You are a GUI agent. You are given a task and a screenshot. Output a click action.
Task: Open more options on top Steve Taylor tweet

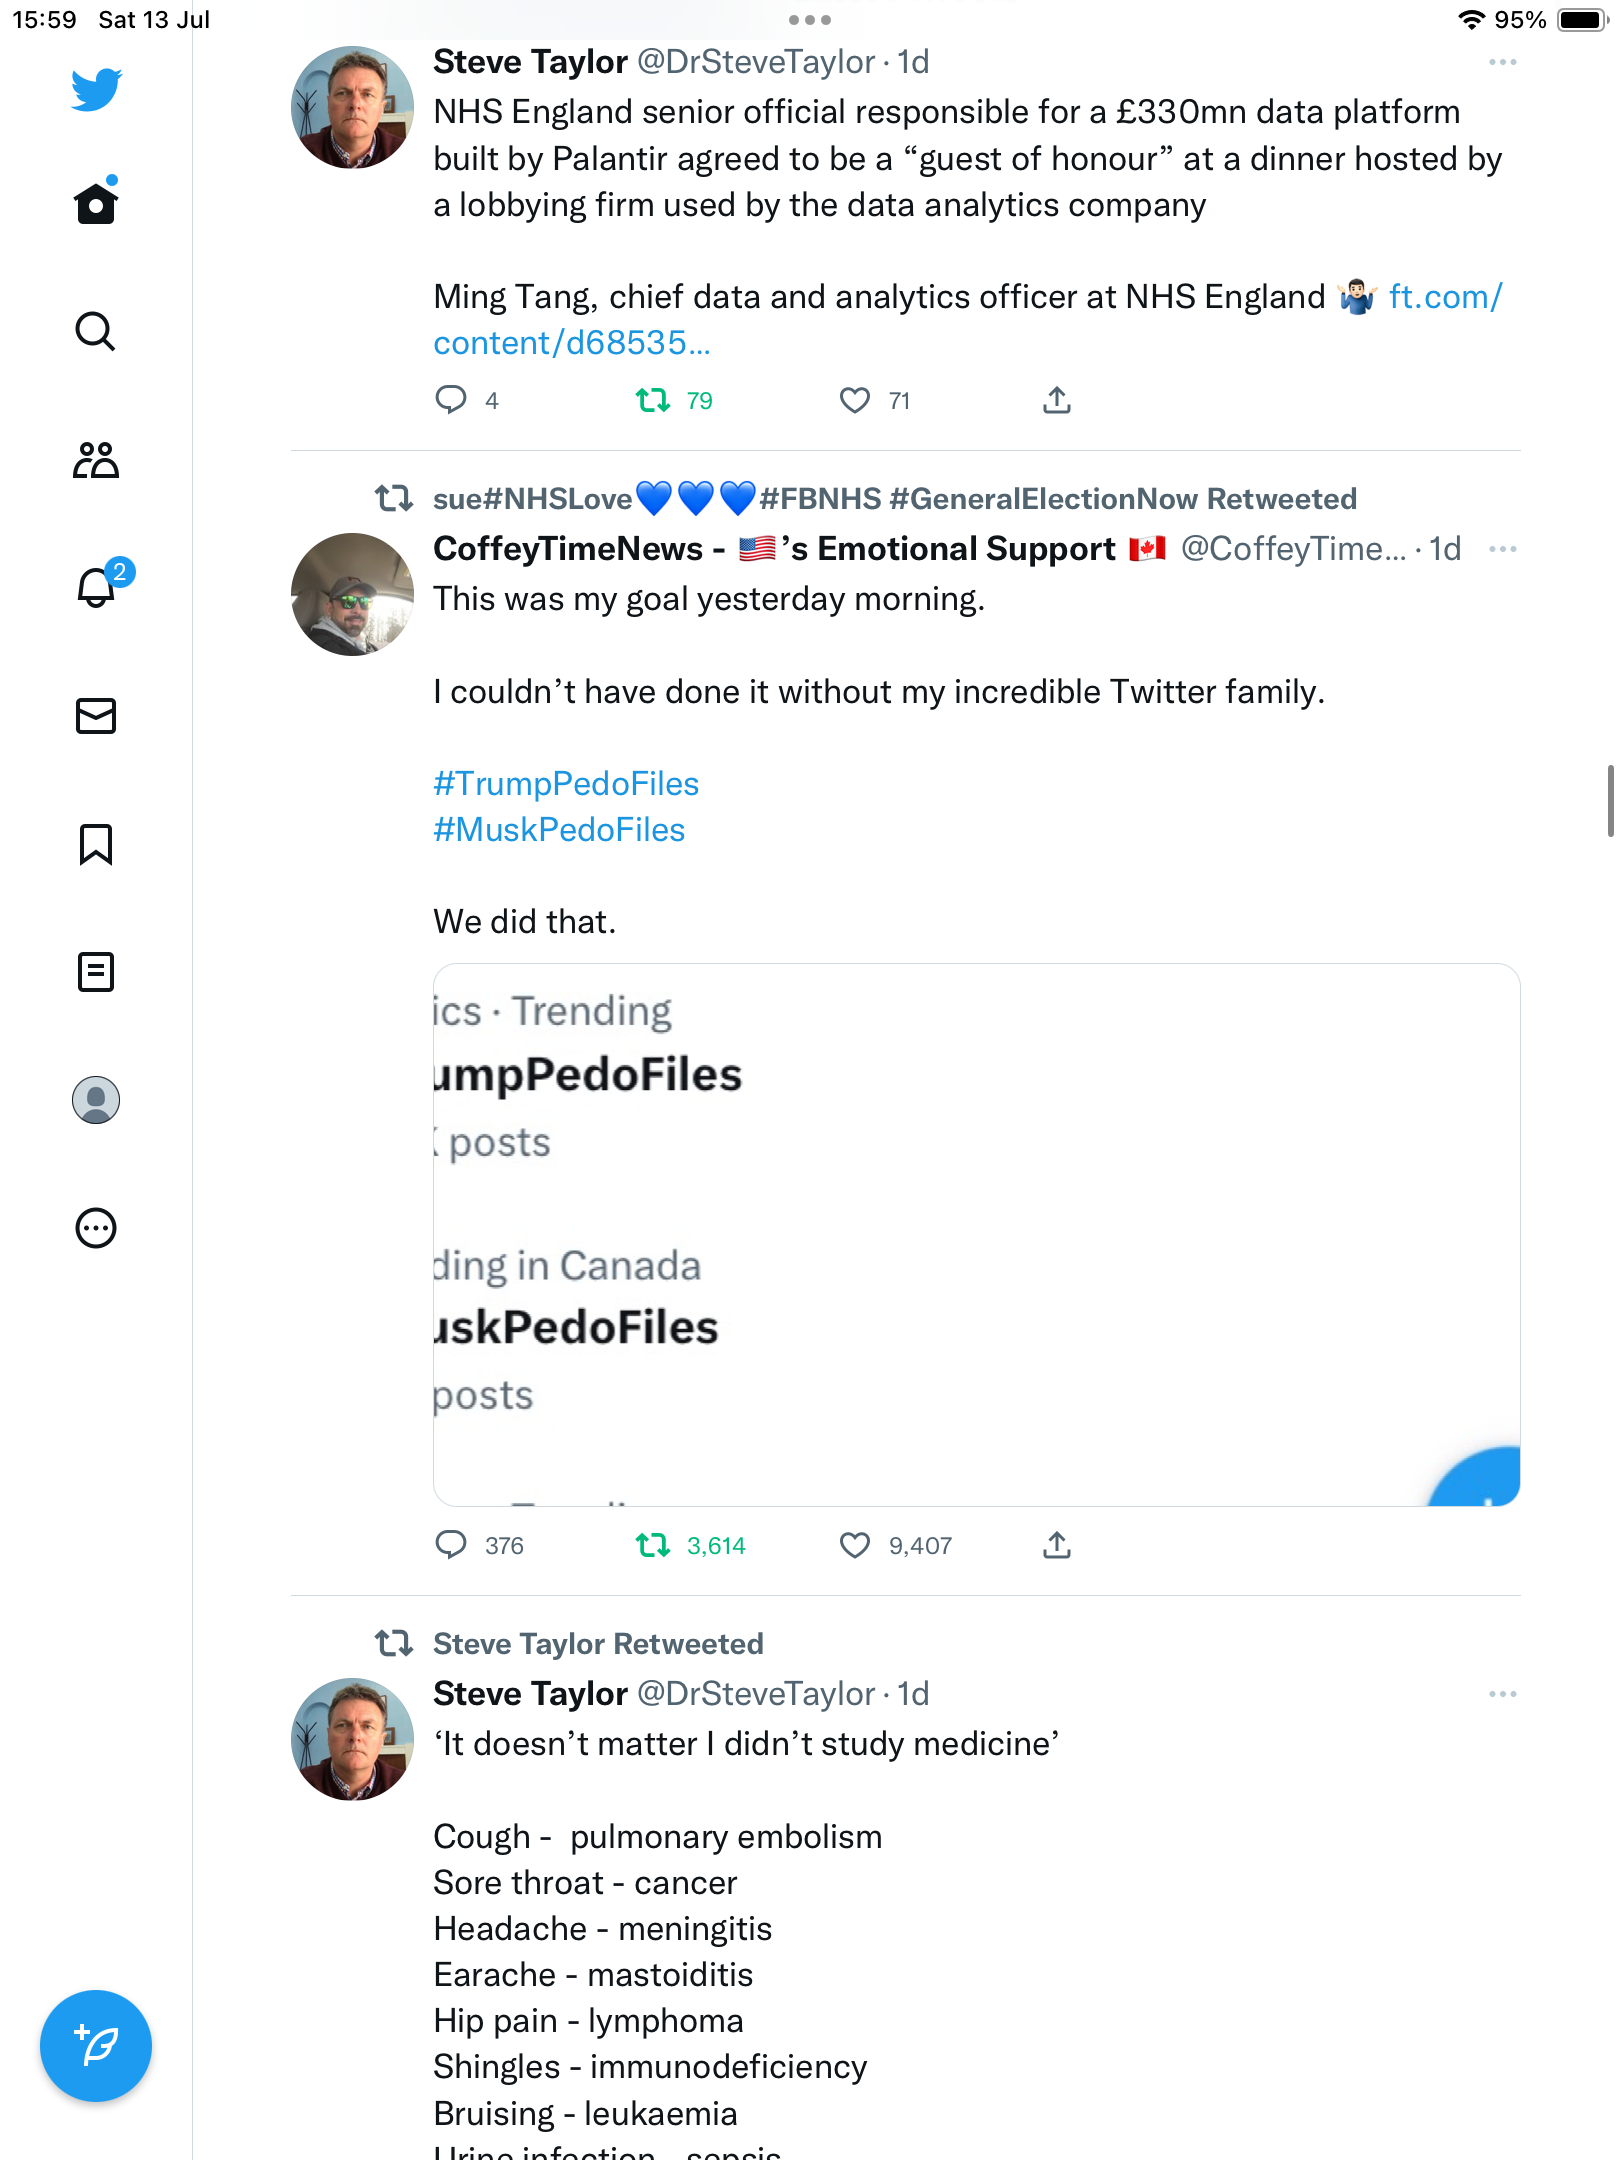click(x=1502, y=62)
